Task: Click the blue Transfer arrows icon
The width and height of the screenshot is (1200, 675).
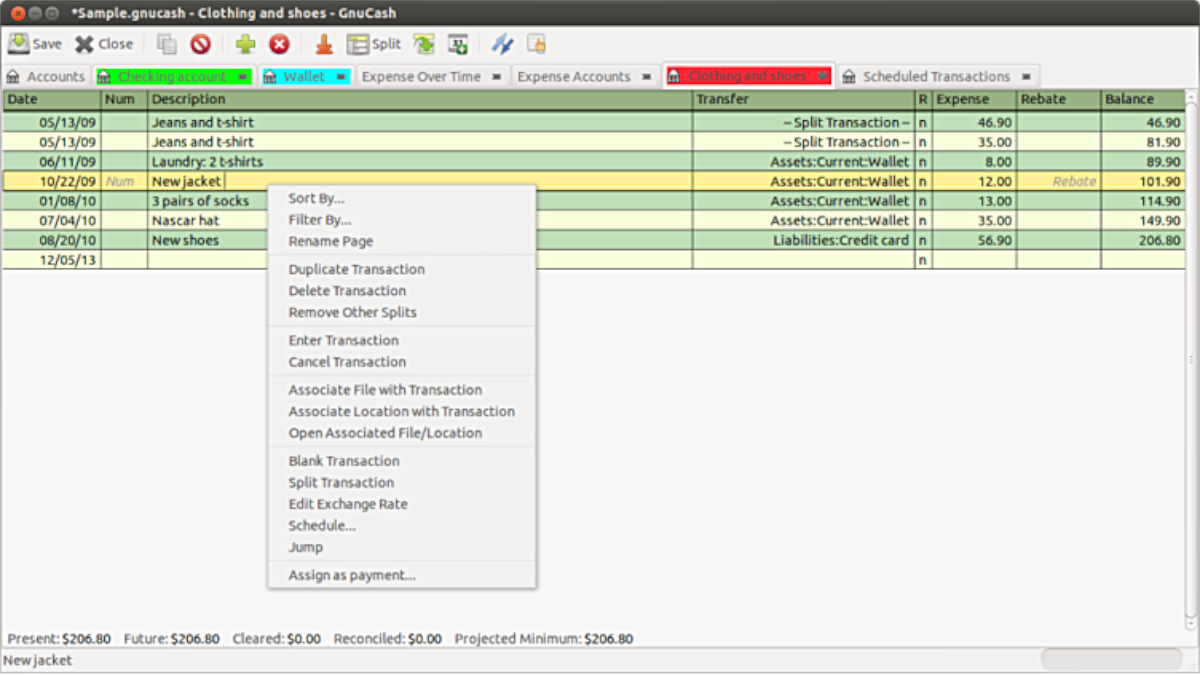Action: coord(502,43)
